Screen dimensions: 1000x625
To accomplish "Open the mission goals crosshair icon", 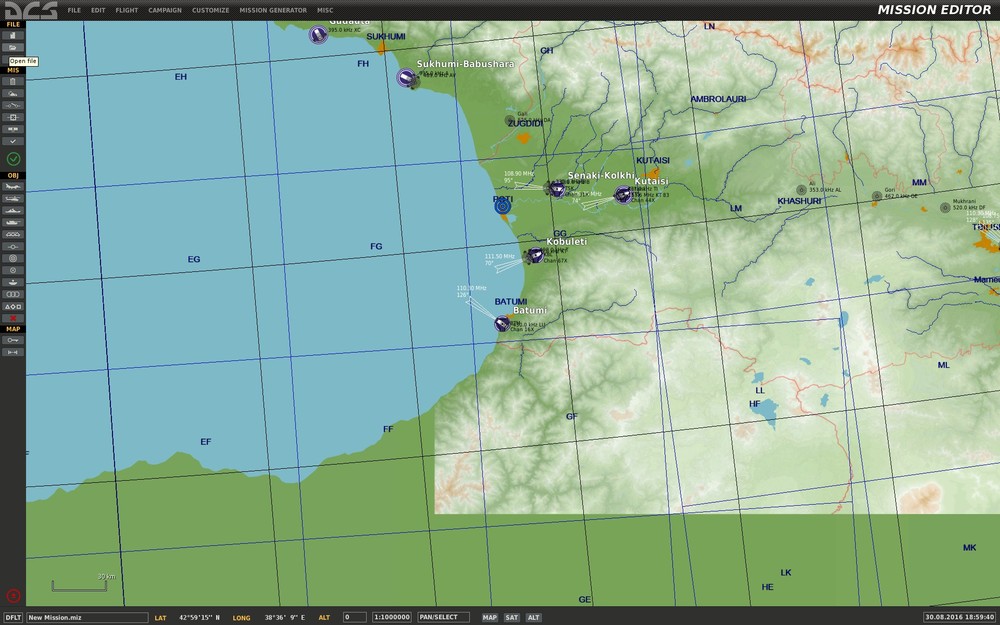I will (x=13, y=117).
